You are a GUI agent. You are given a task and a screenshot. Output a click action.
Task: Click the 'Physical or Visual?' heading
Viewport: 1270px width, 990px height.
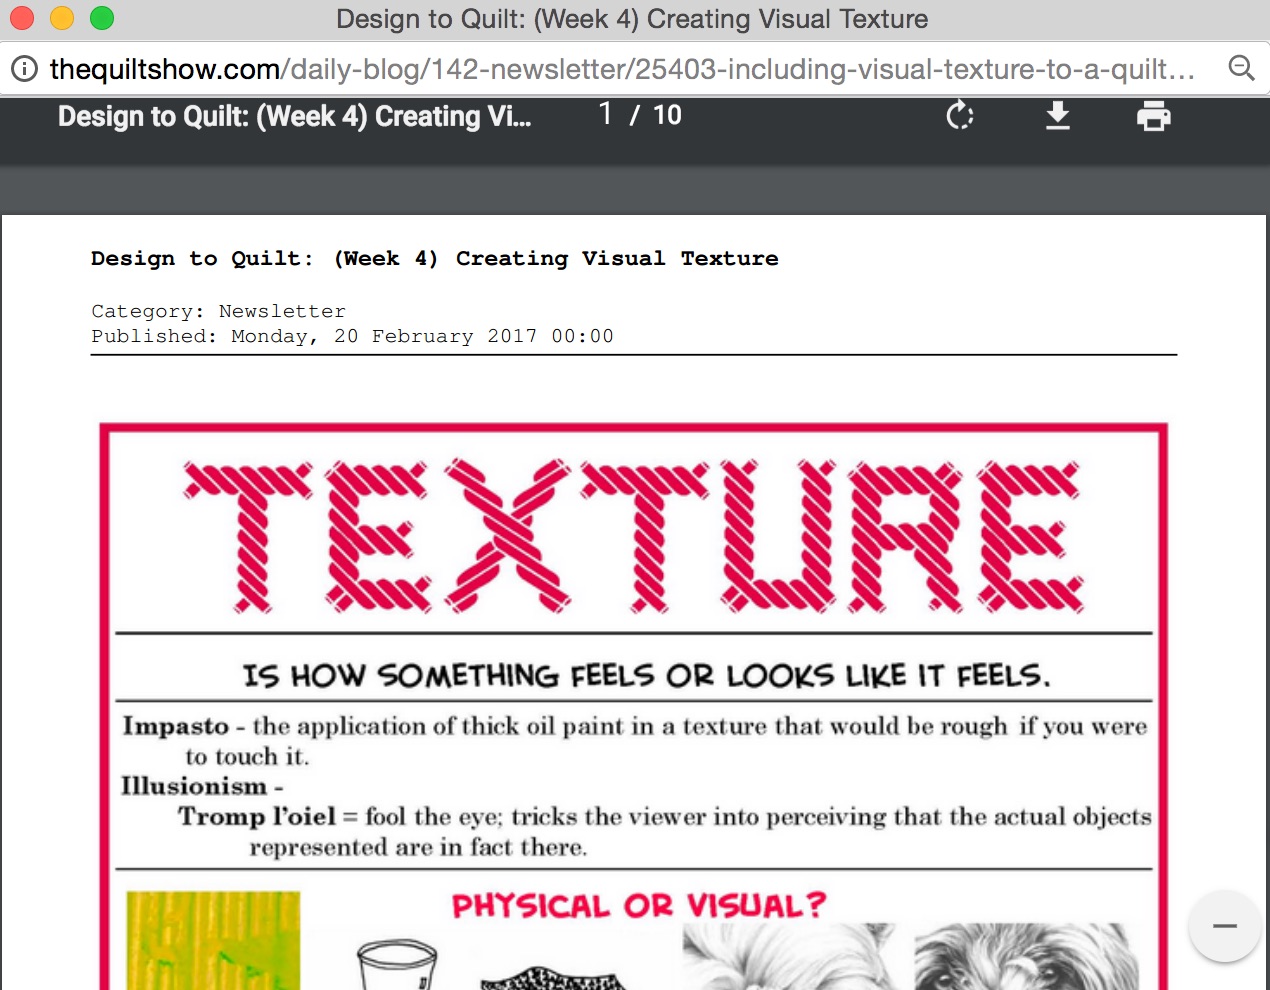click(638, 906)
